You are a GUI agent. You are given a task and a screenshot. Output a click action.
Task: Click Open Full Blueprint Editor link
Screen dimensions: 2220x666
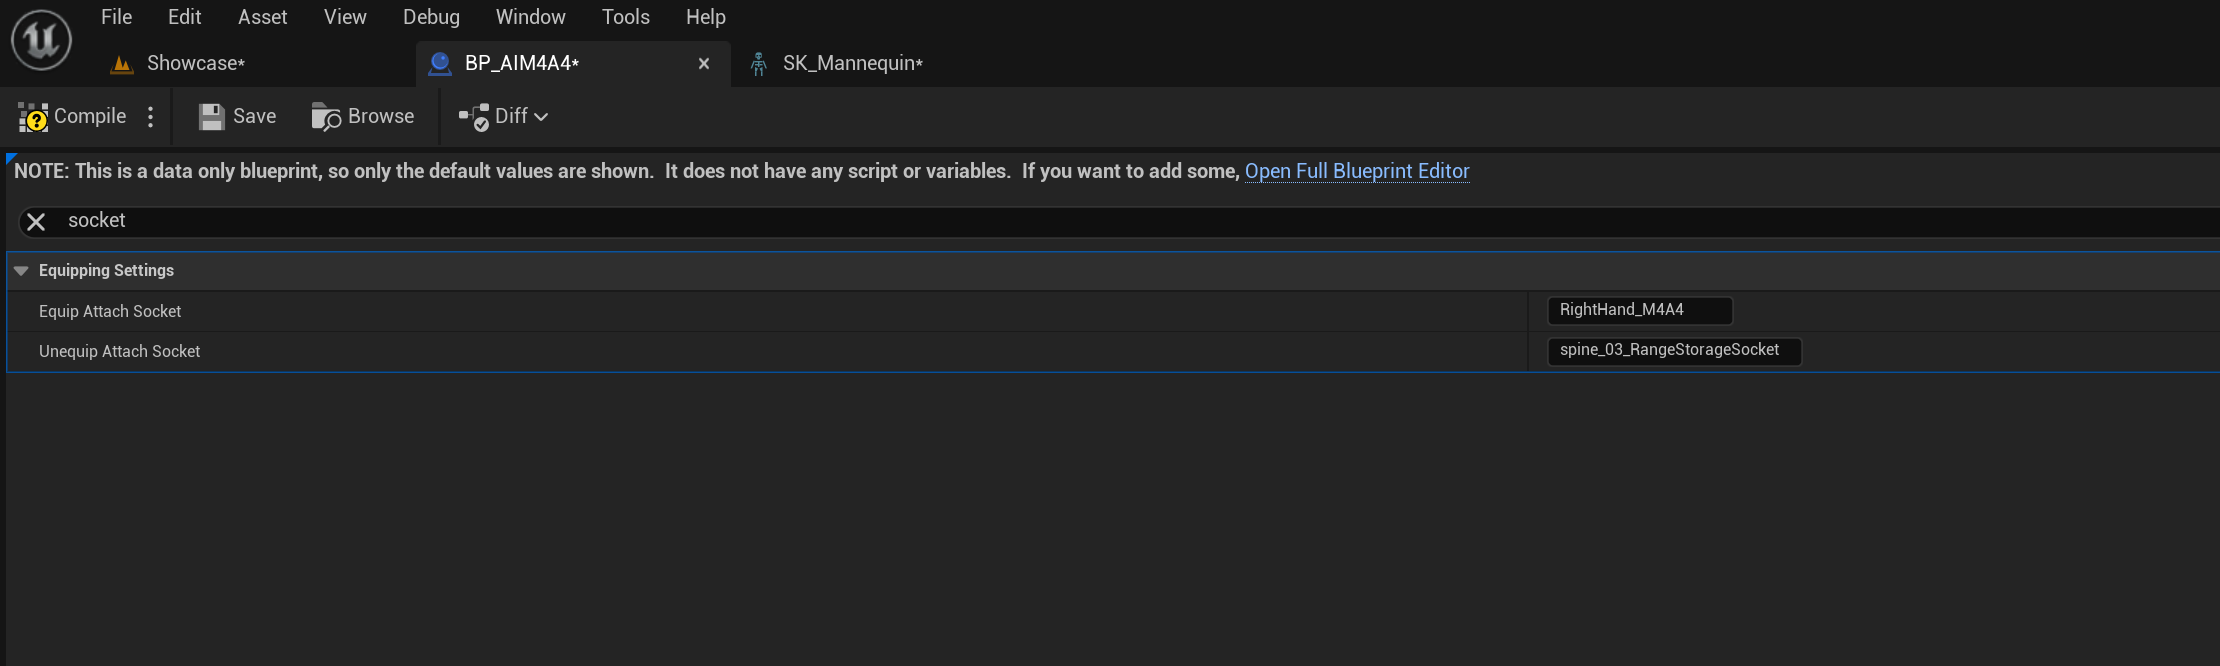point(1356,171)
